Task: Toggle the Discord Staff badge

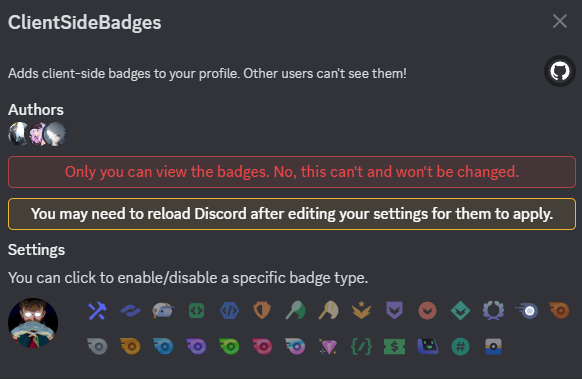Action: 98,311
